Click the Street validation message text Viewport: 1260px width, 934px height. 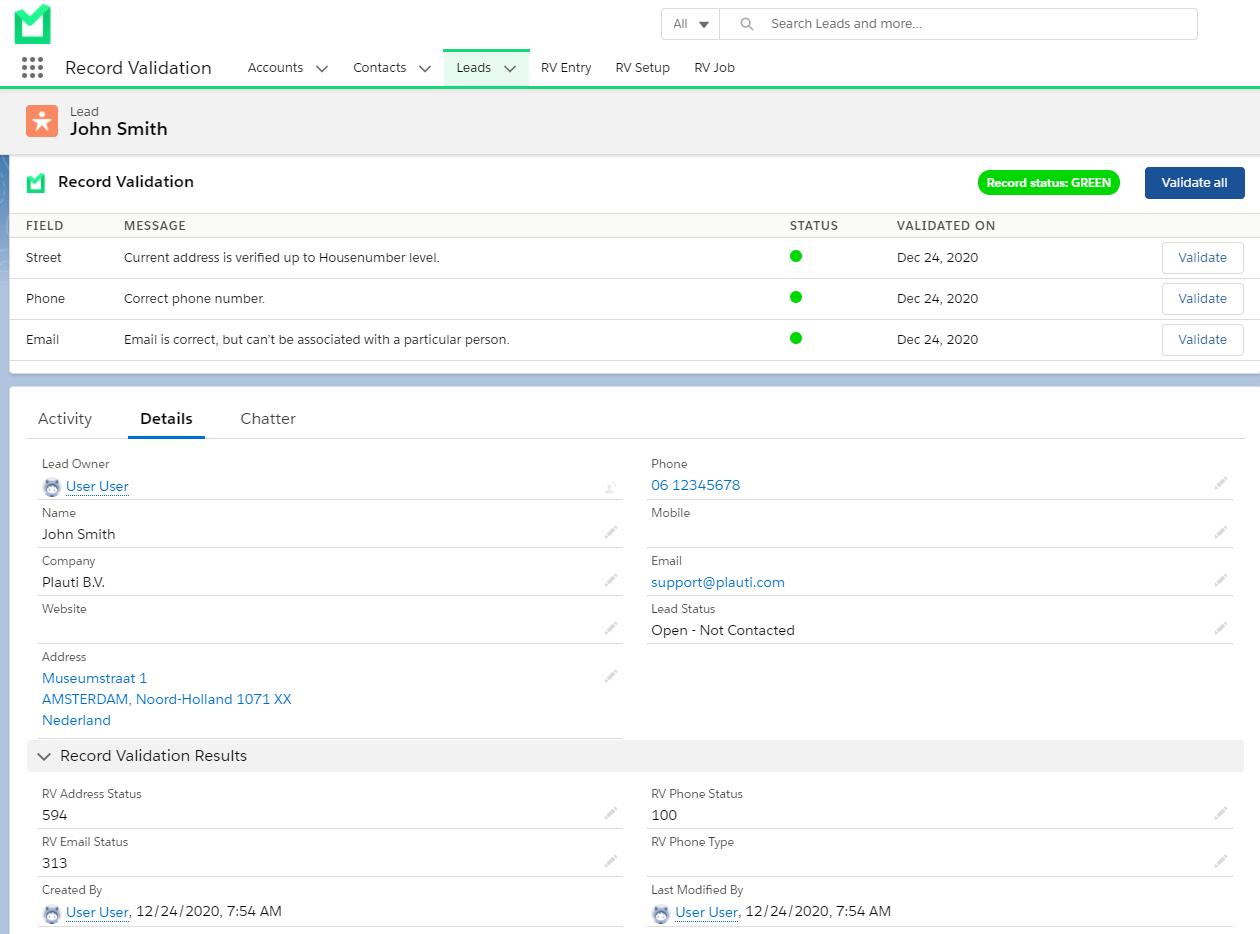coord(282,258)
